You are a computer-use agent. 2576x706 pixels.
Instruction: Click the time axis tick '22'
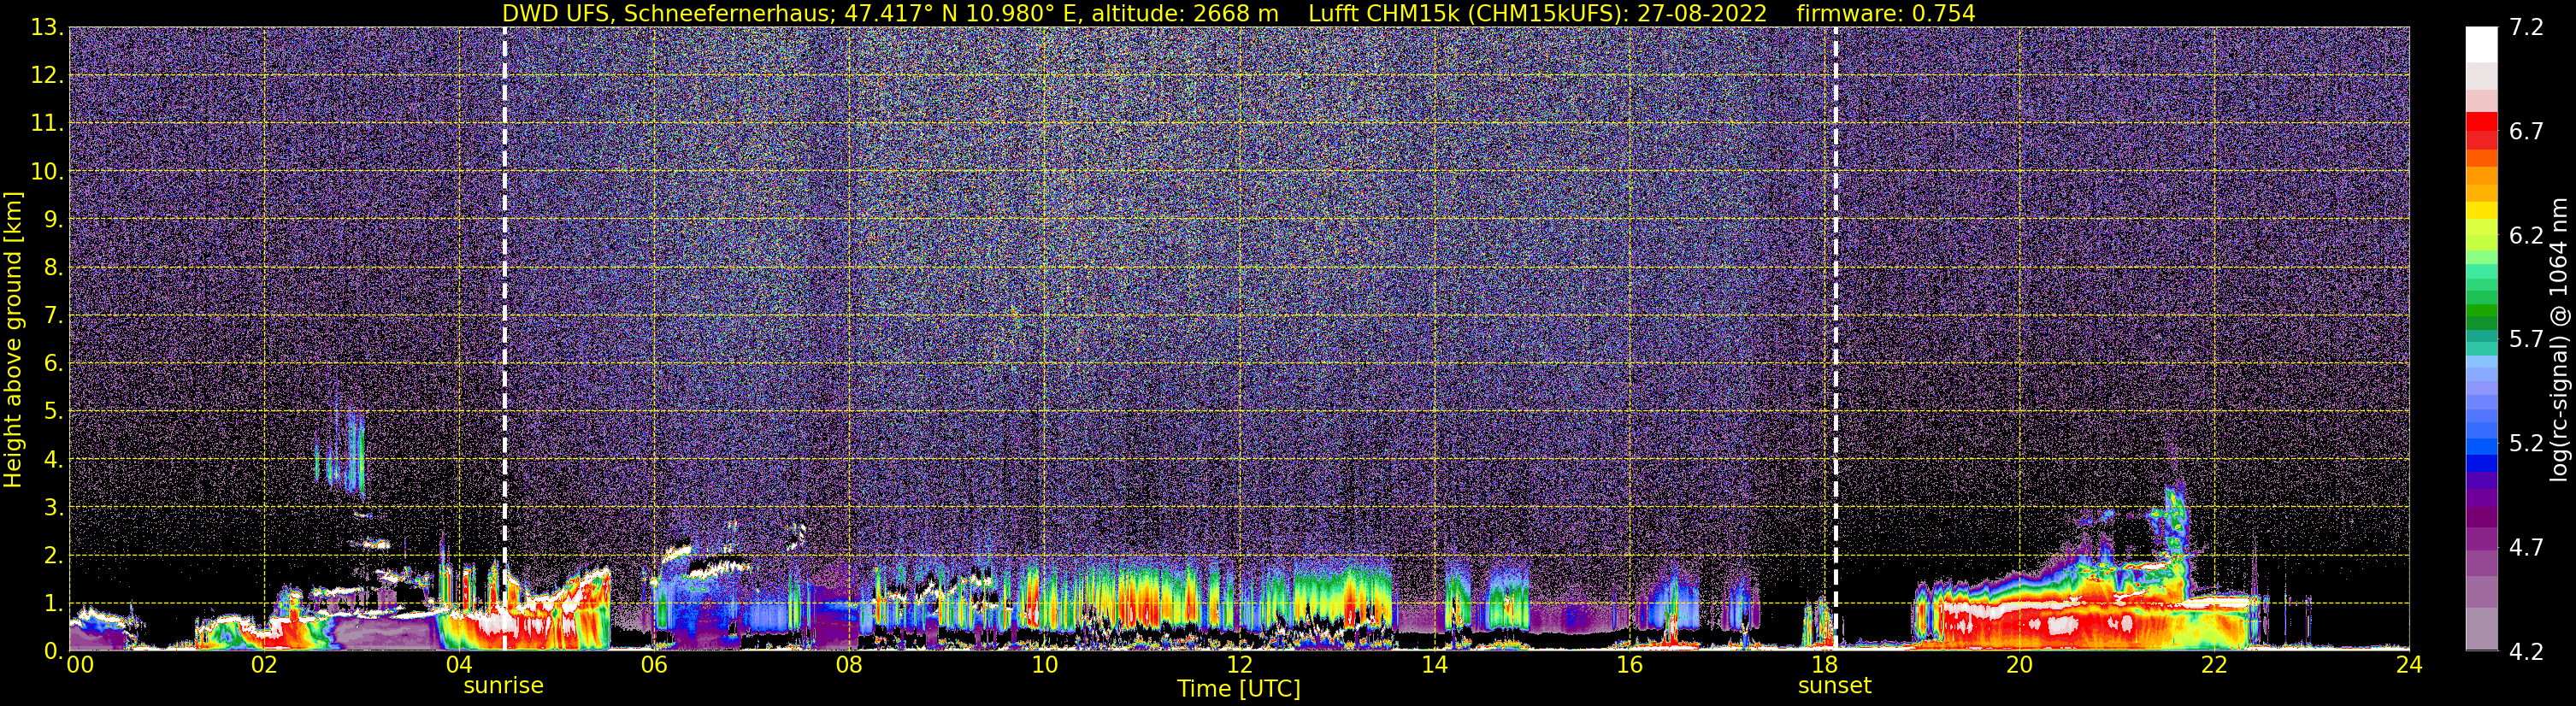(2214, 665)
